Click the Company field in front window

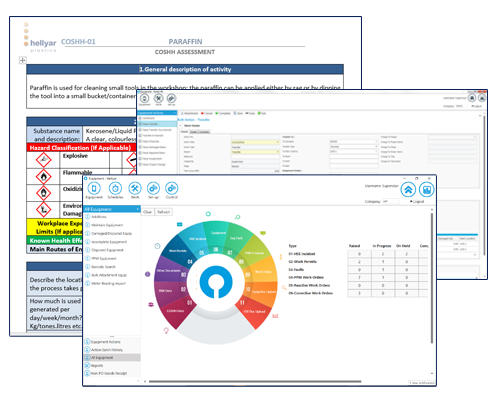[x=390, y=201]
